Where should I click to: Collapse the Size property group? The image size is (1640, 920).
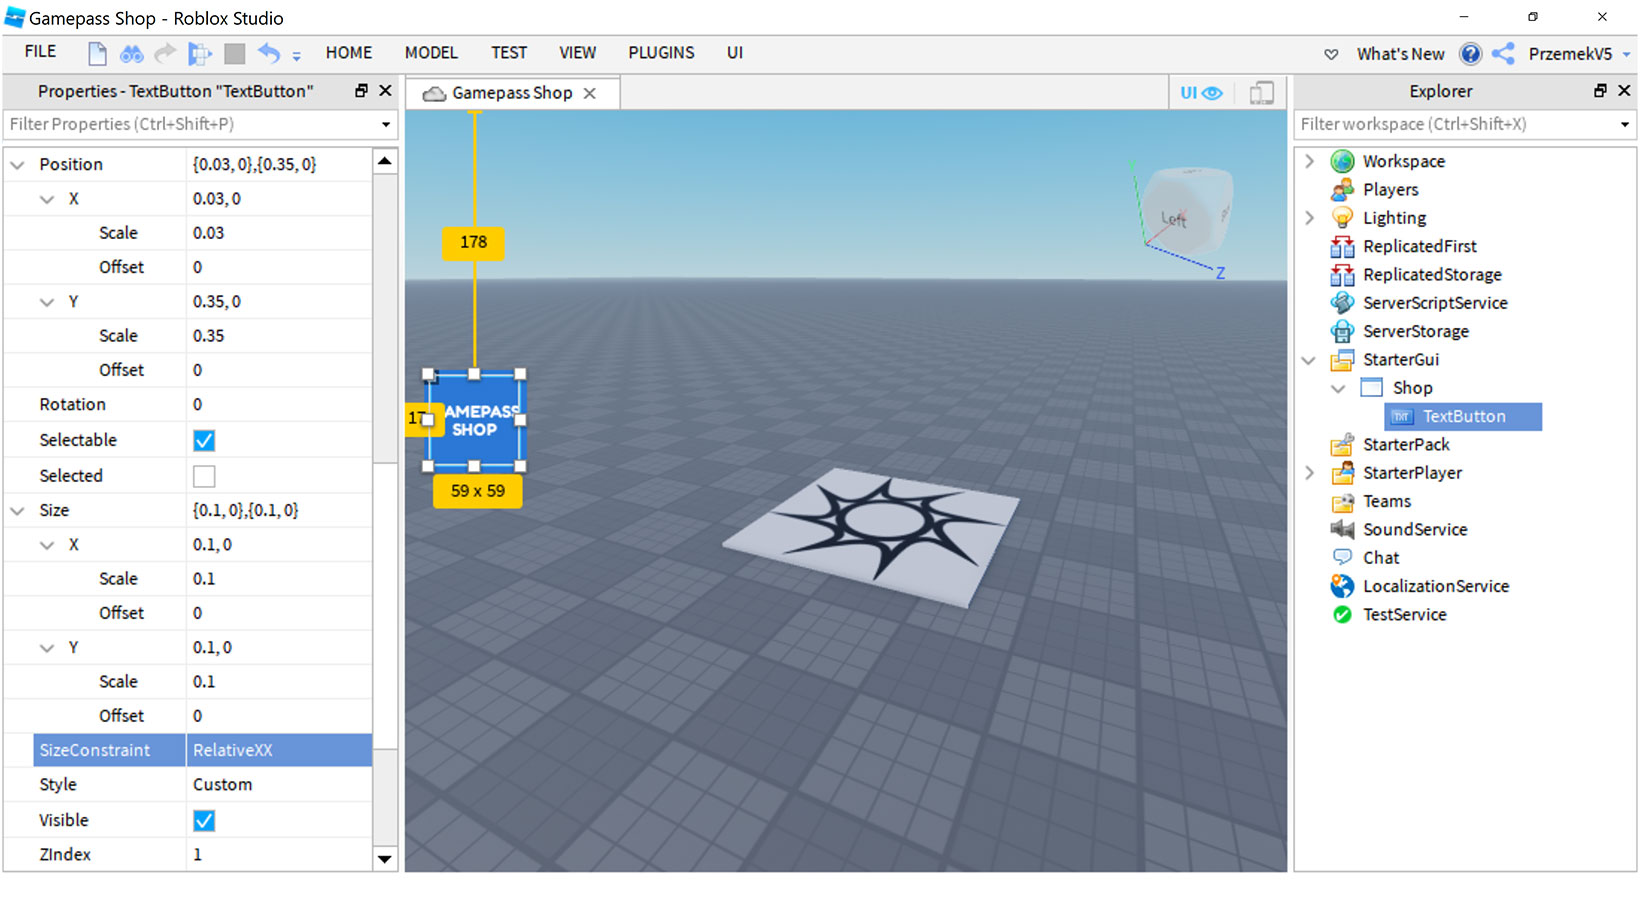17,511
